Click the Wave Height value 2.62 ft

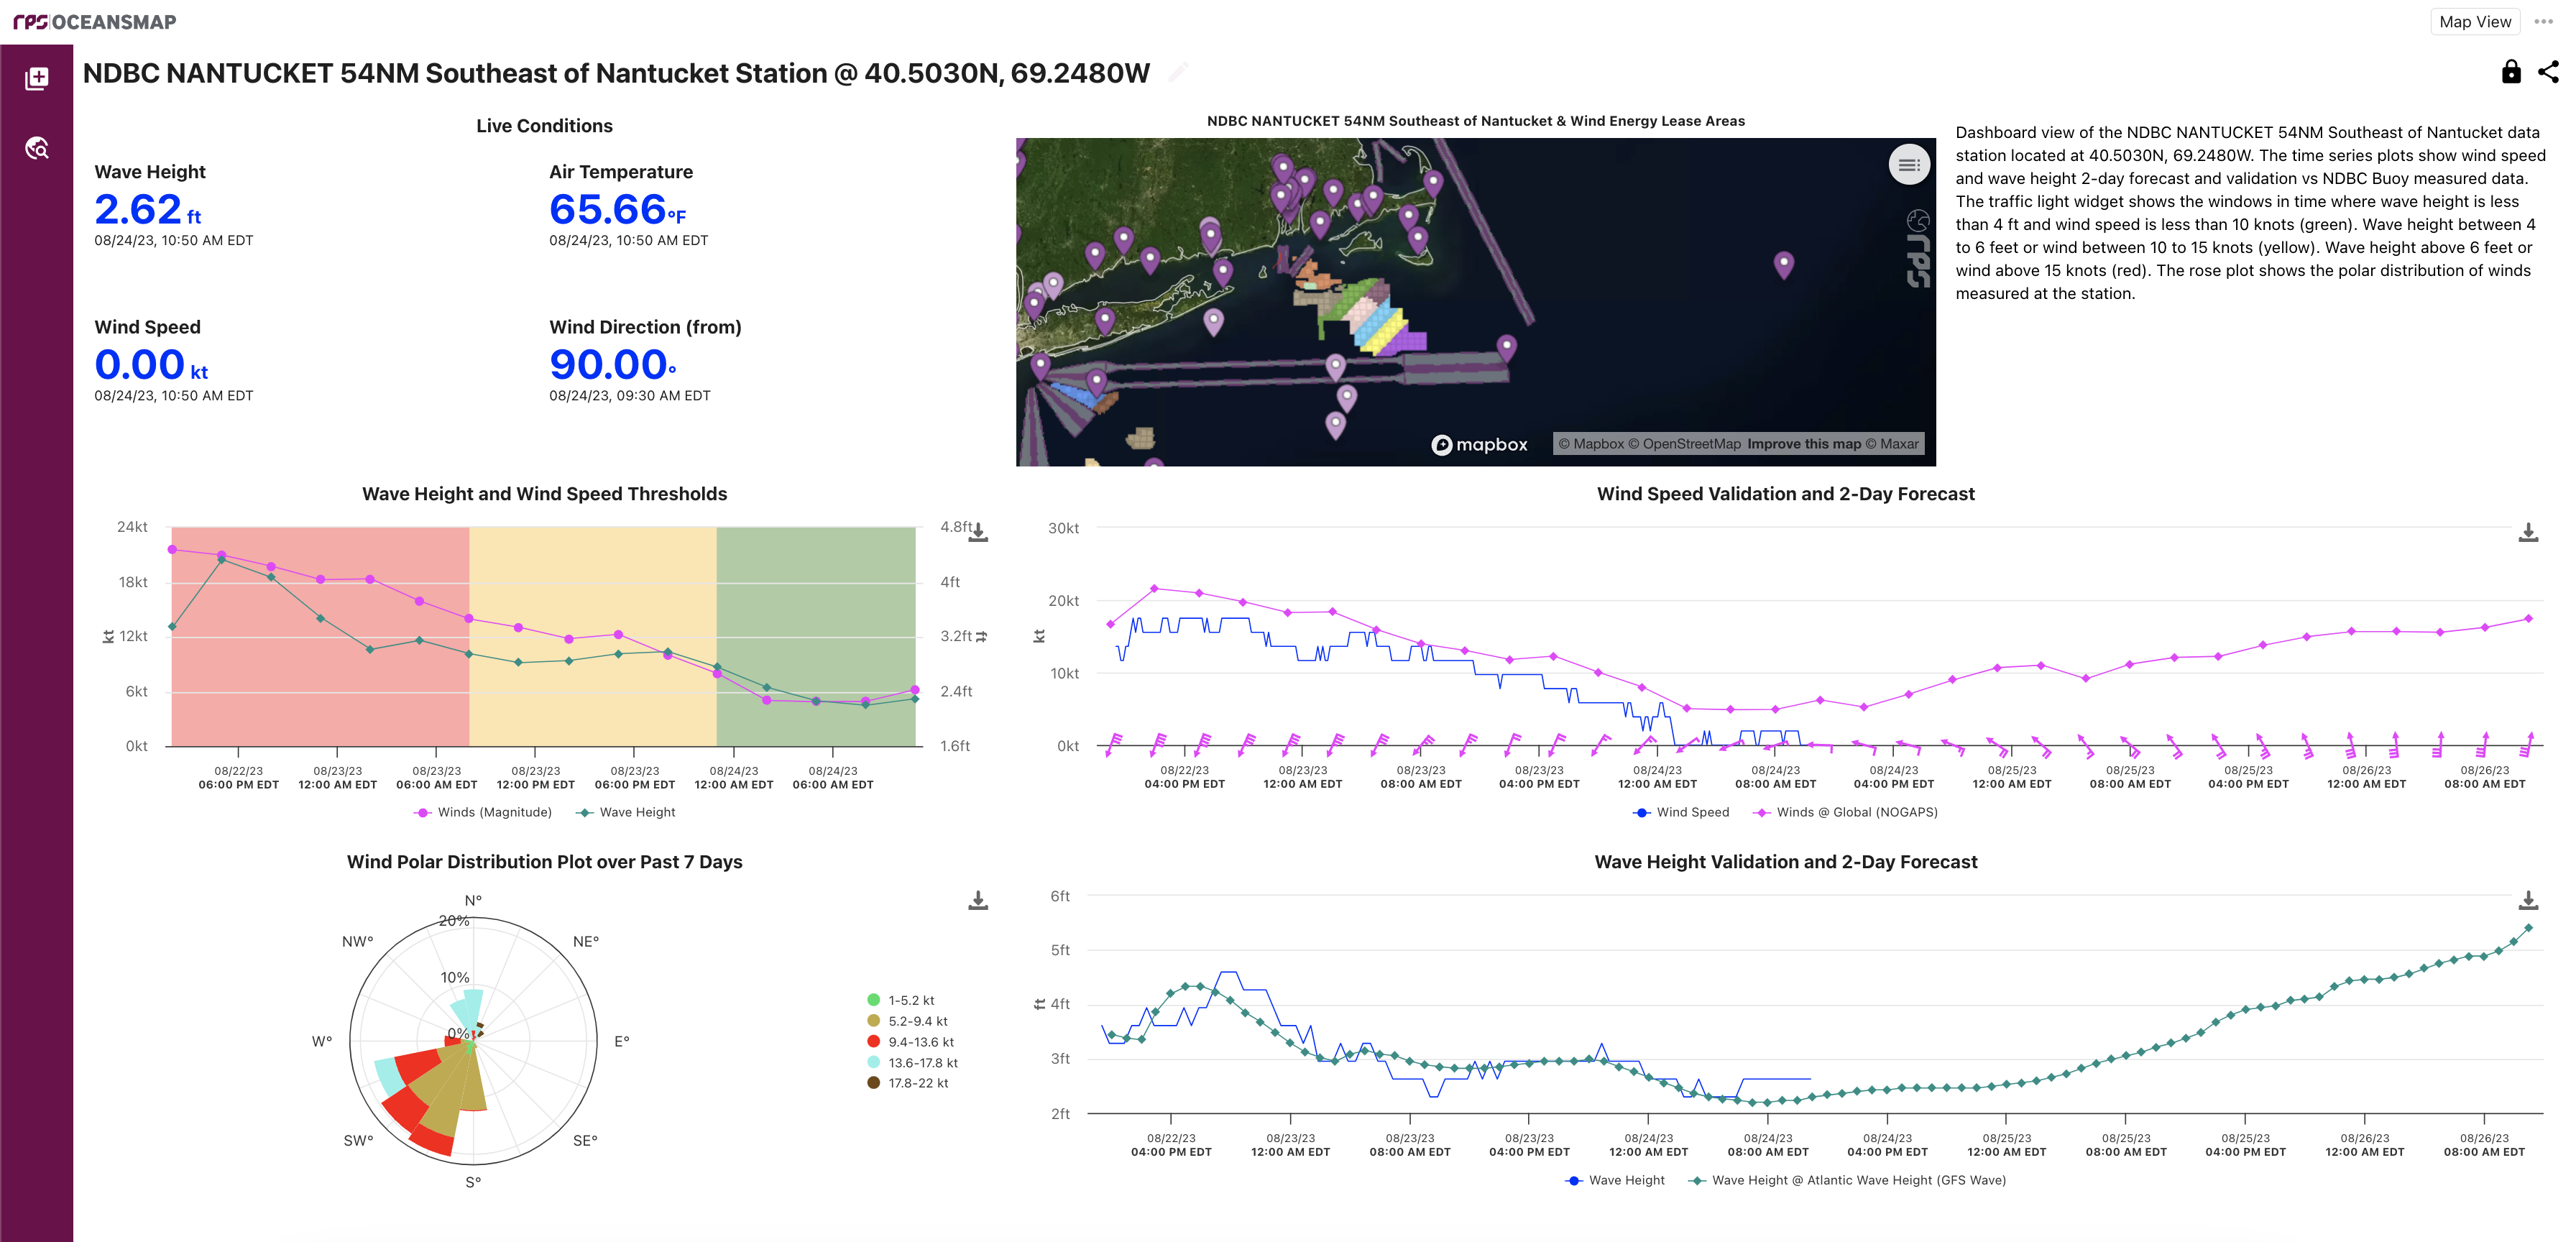[147, 210]
